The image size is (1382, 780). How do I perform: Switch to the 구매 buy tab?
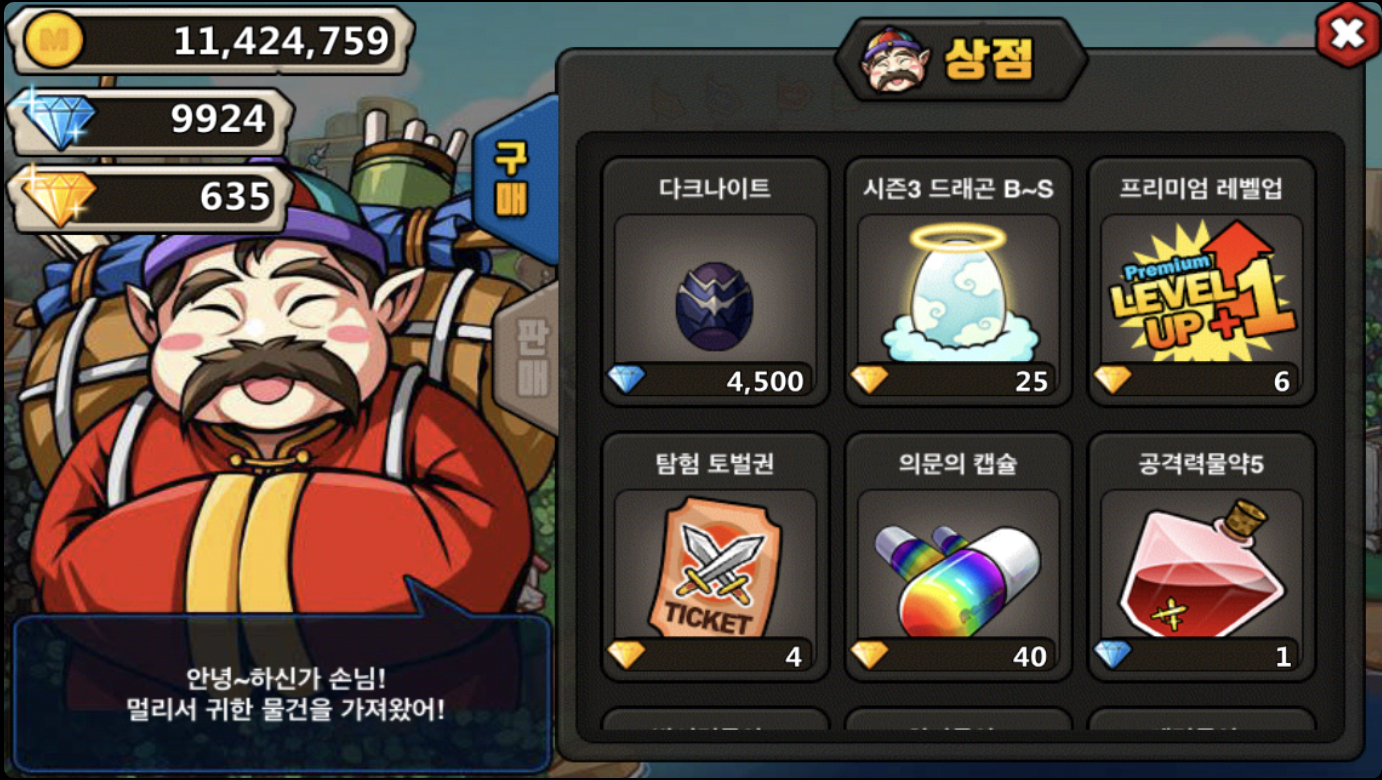512,178
